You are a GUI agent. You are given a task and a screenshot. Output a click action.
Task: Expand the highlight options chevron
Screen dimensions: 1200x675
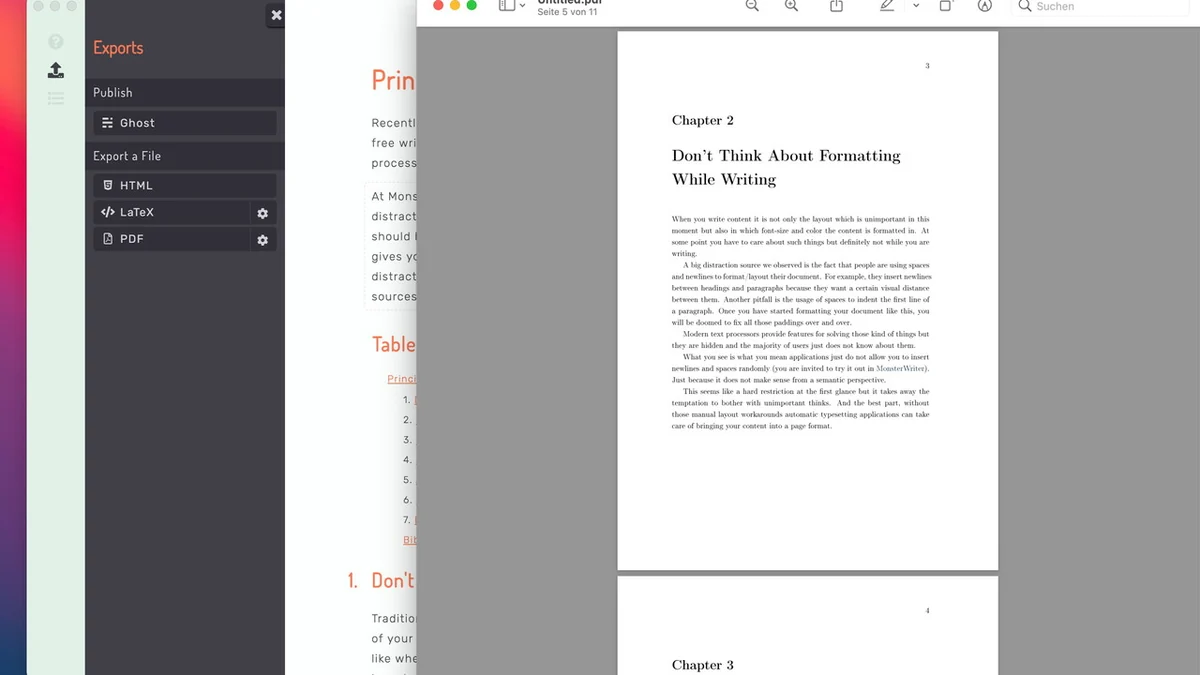(916, 6)
